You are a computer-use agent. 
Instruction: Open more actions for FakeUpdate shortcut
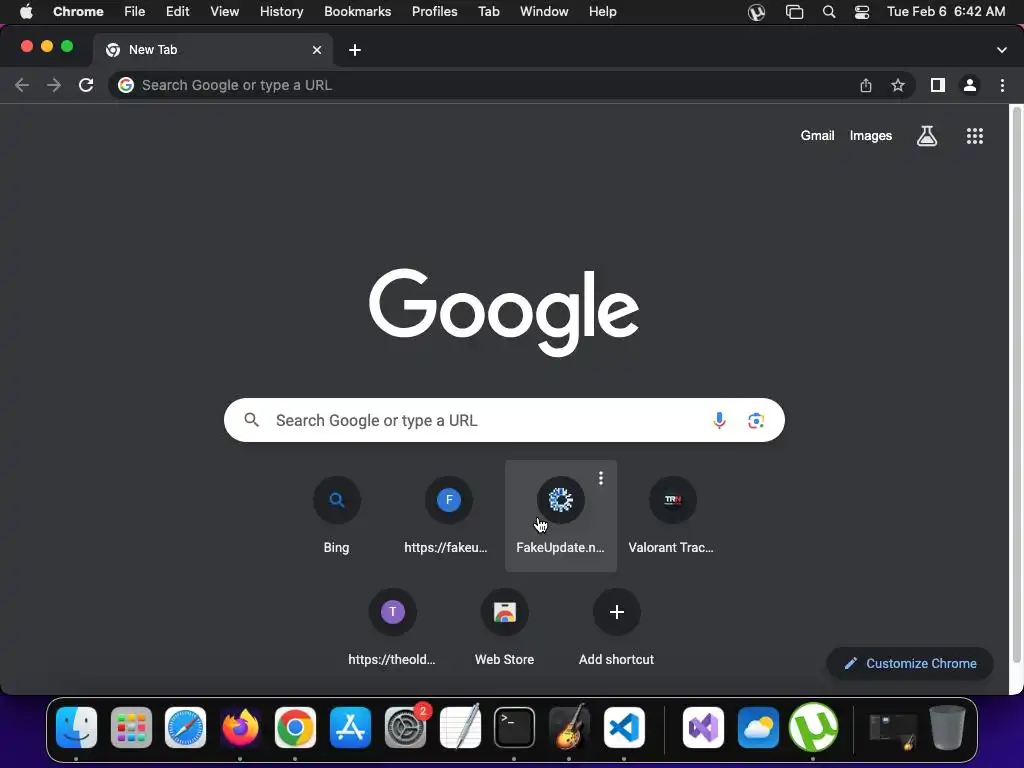click(601, 479)
